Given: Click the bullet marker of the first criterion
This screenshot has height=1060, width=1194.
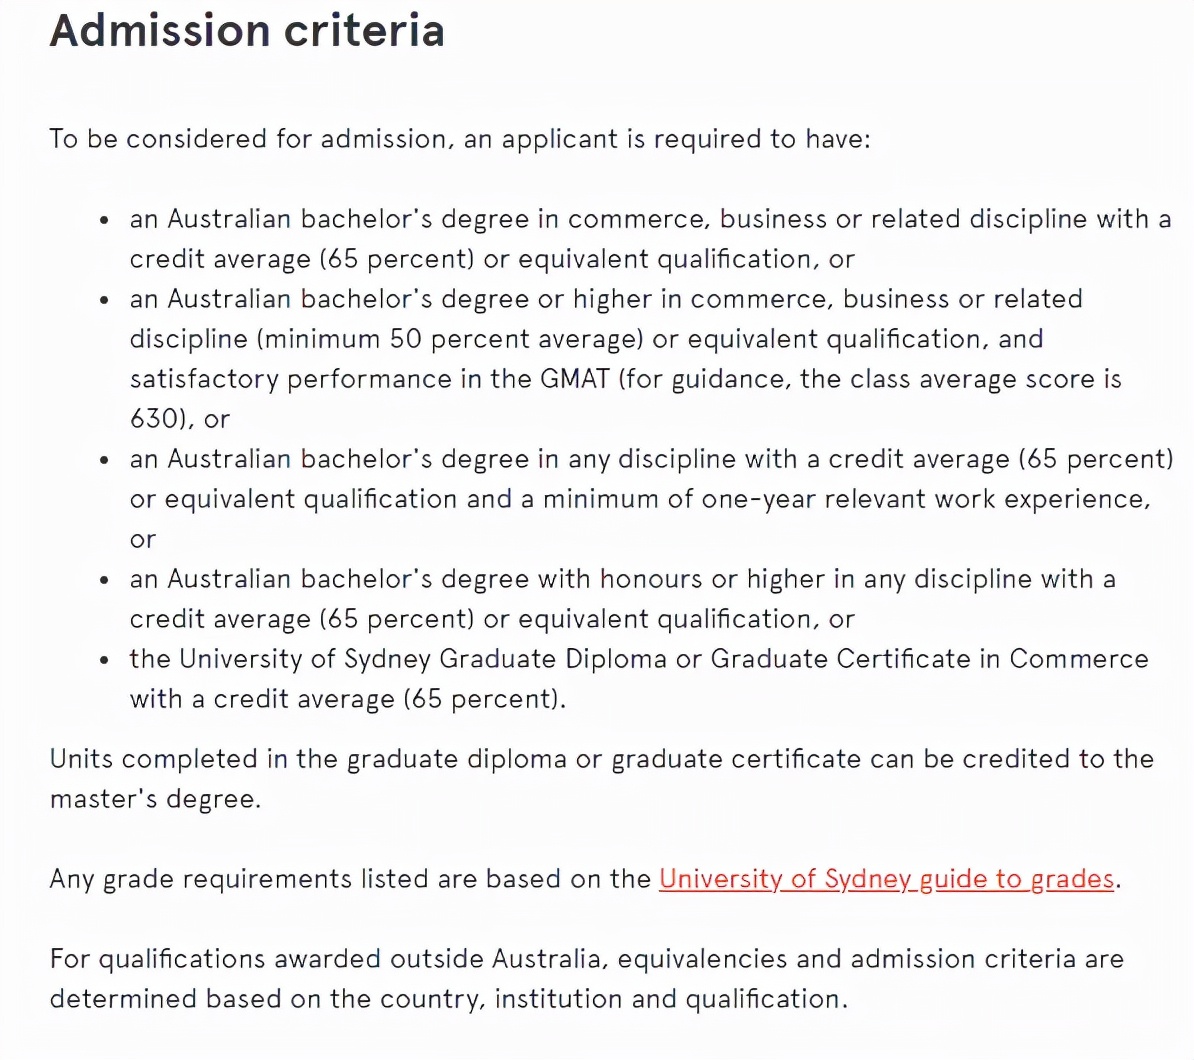Looking at the screenshot, I should click(x=105, y=220).
